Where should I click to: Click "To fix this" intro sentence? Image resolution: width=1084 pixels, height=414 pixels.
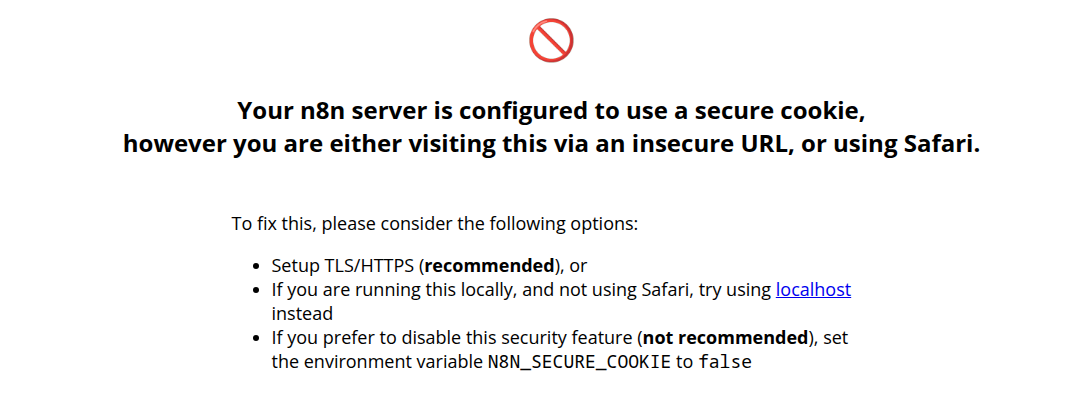click(434, 224)
